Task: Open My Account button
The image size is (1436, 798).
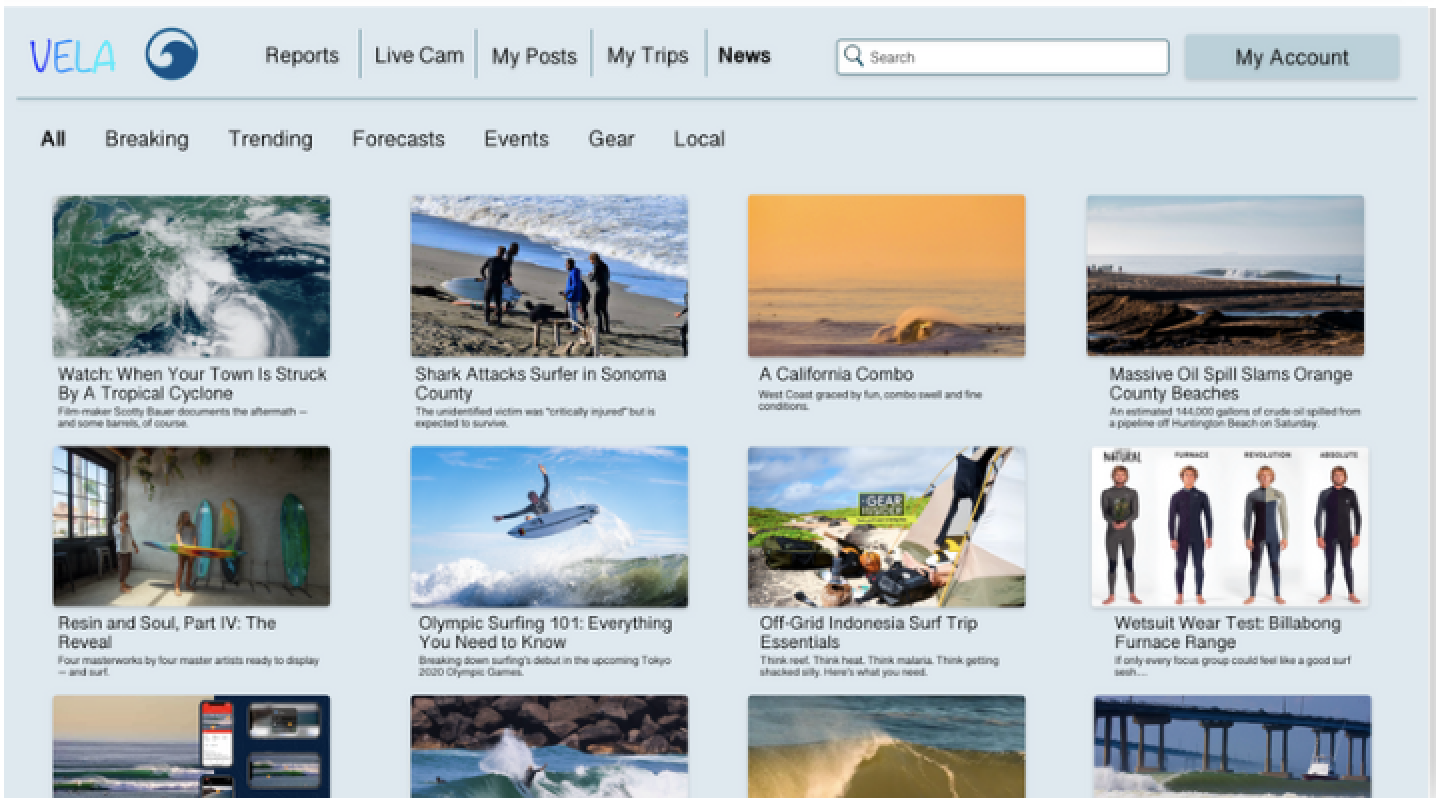Action: (1292, 57)
